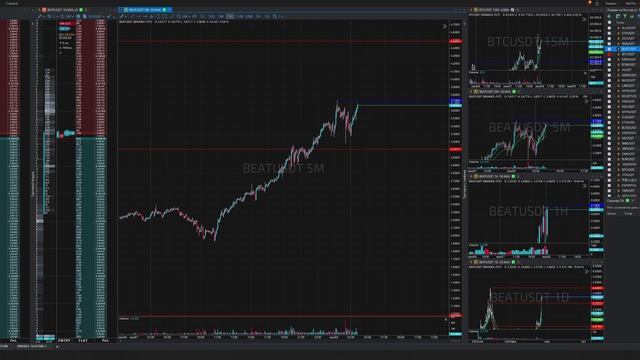Click the middle red horizontal level label on price axis
The height and width of the screenshot is (360, 640).
(456, 149)
